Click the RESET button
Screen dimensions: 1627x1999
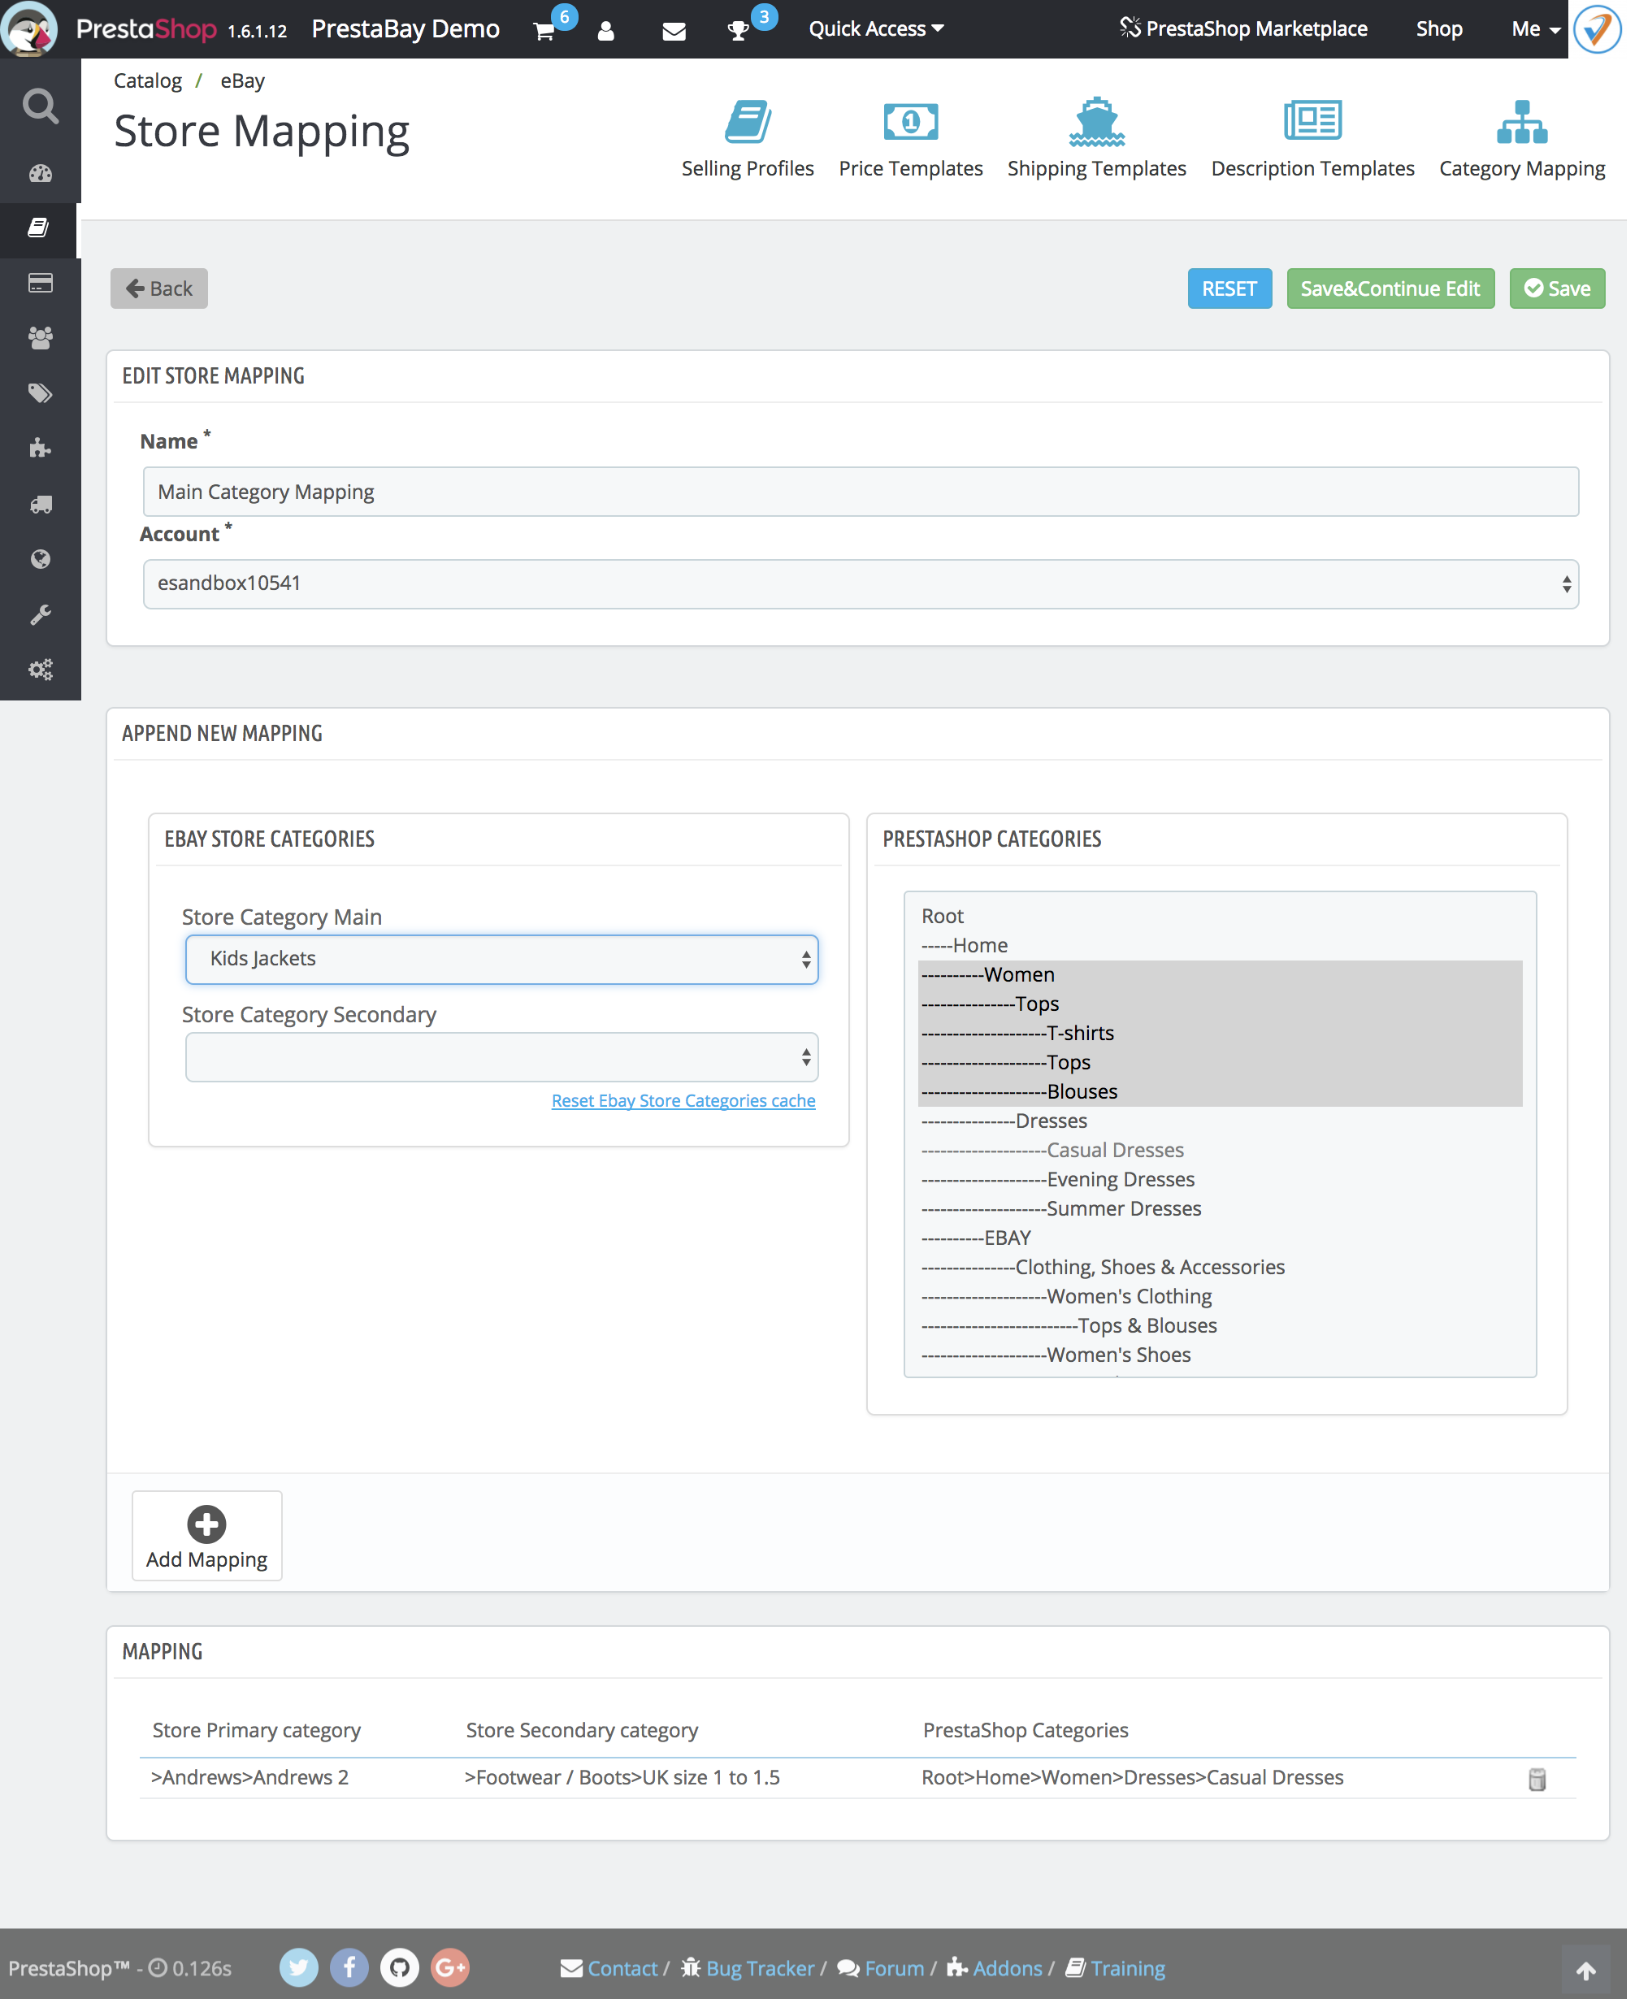click(x=1229, y=289)
